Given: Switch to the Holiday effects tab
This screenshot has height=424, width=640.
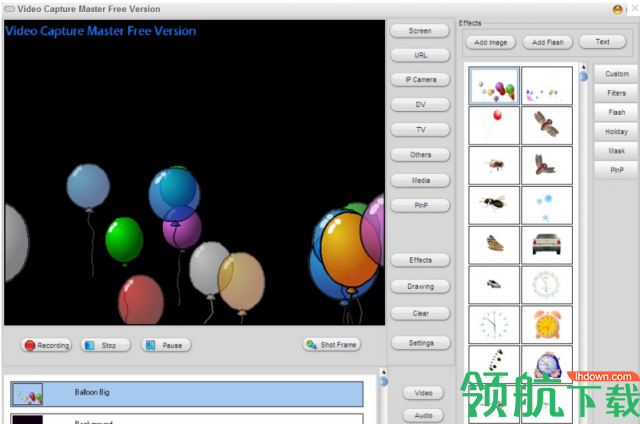Looking at the screenshot, I should coord(616,131).
